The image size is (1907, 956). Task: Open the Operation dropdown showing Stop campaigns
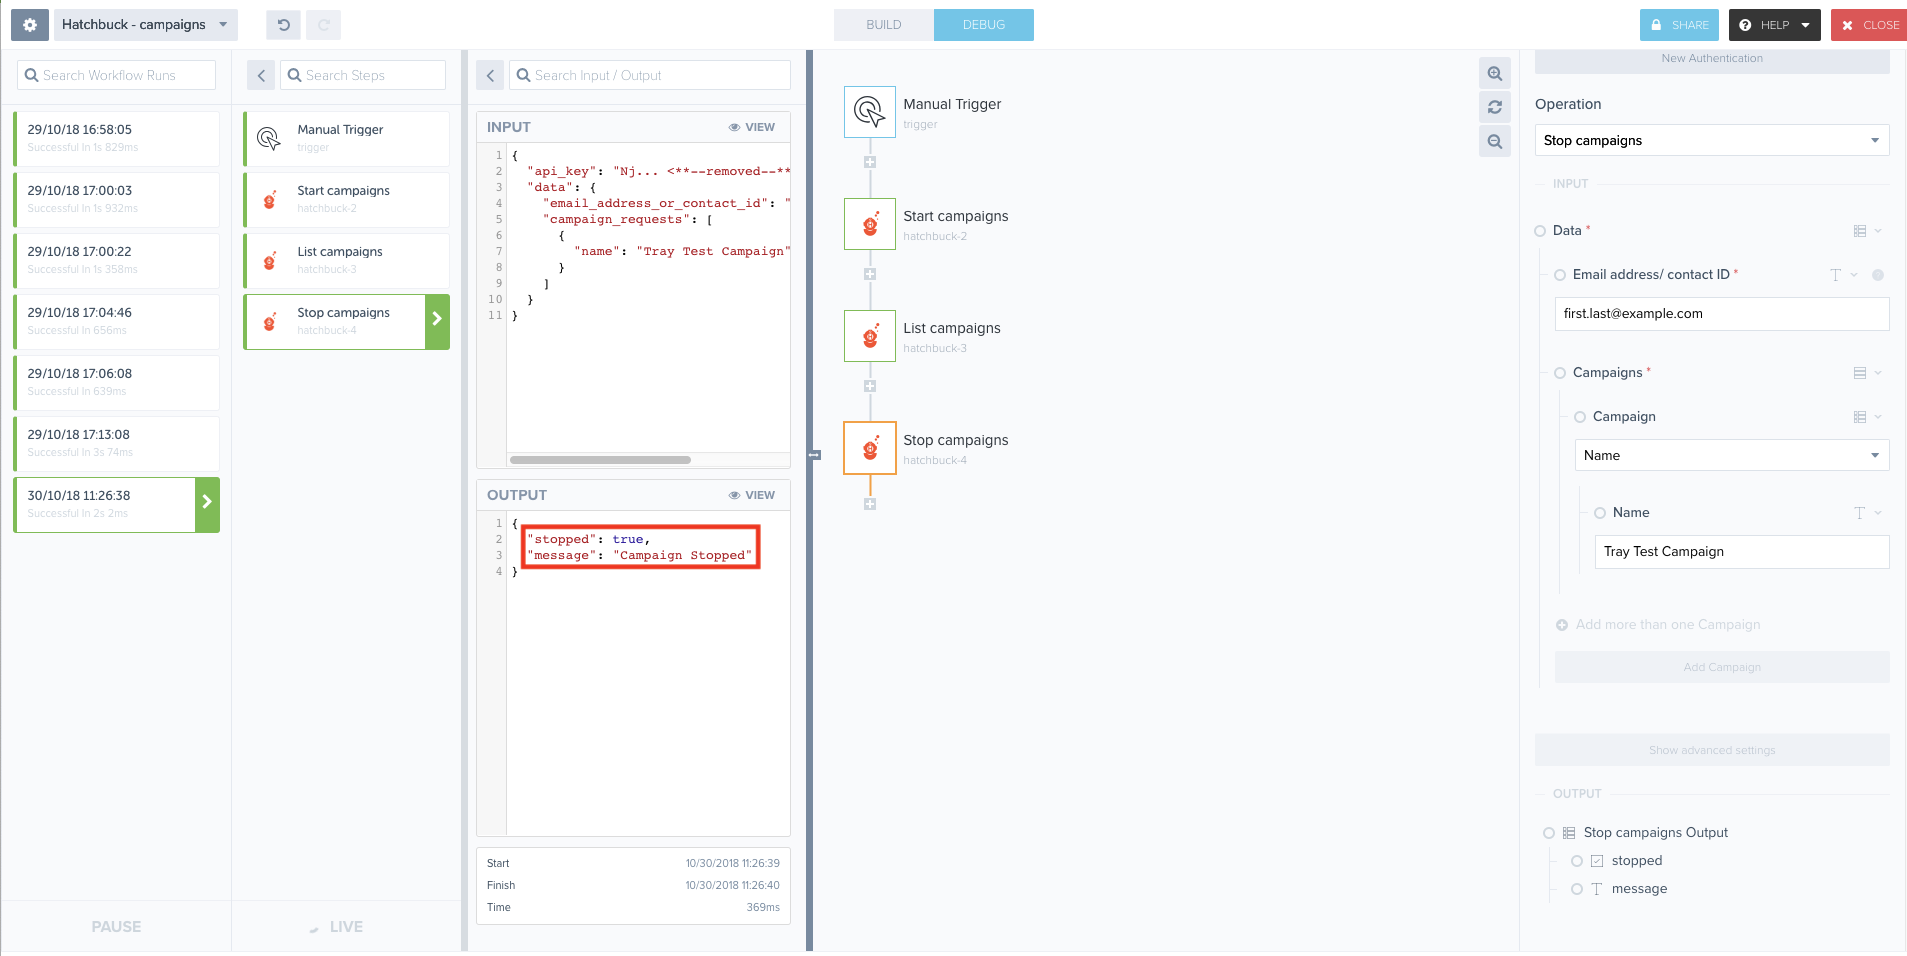coord(1711,141)
